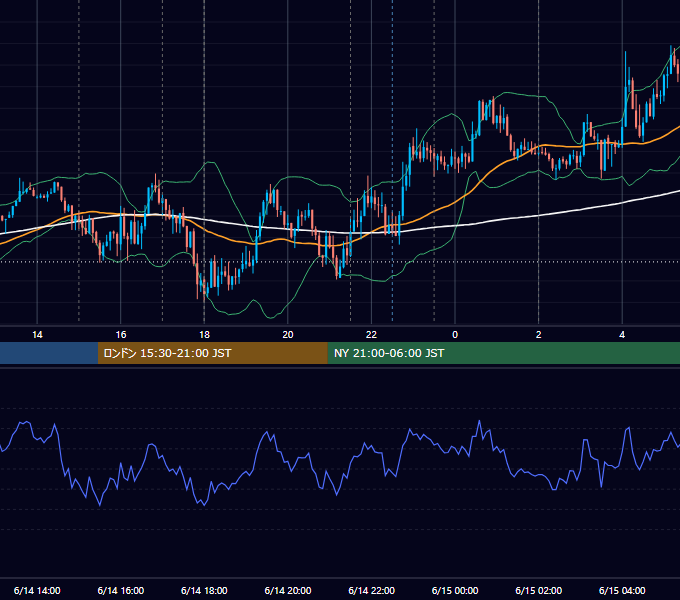Screen dimensions: 680x600
Task: Click the London 15:30-21:00 JST session bar
Action: (212, 353)
